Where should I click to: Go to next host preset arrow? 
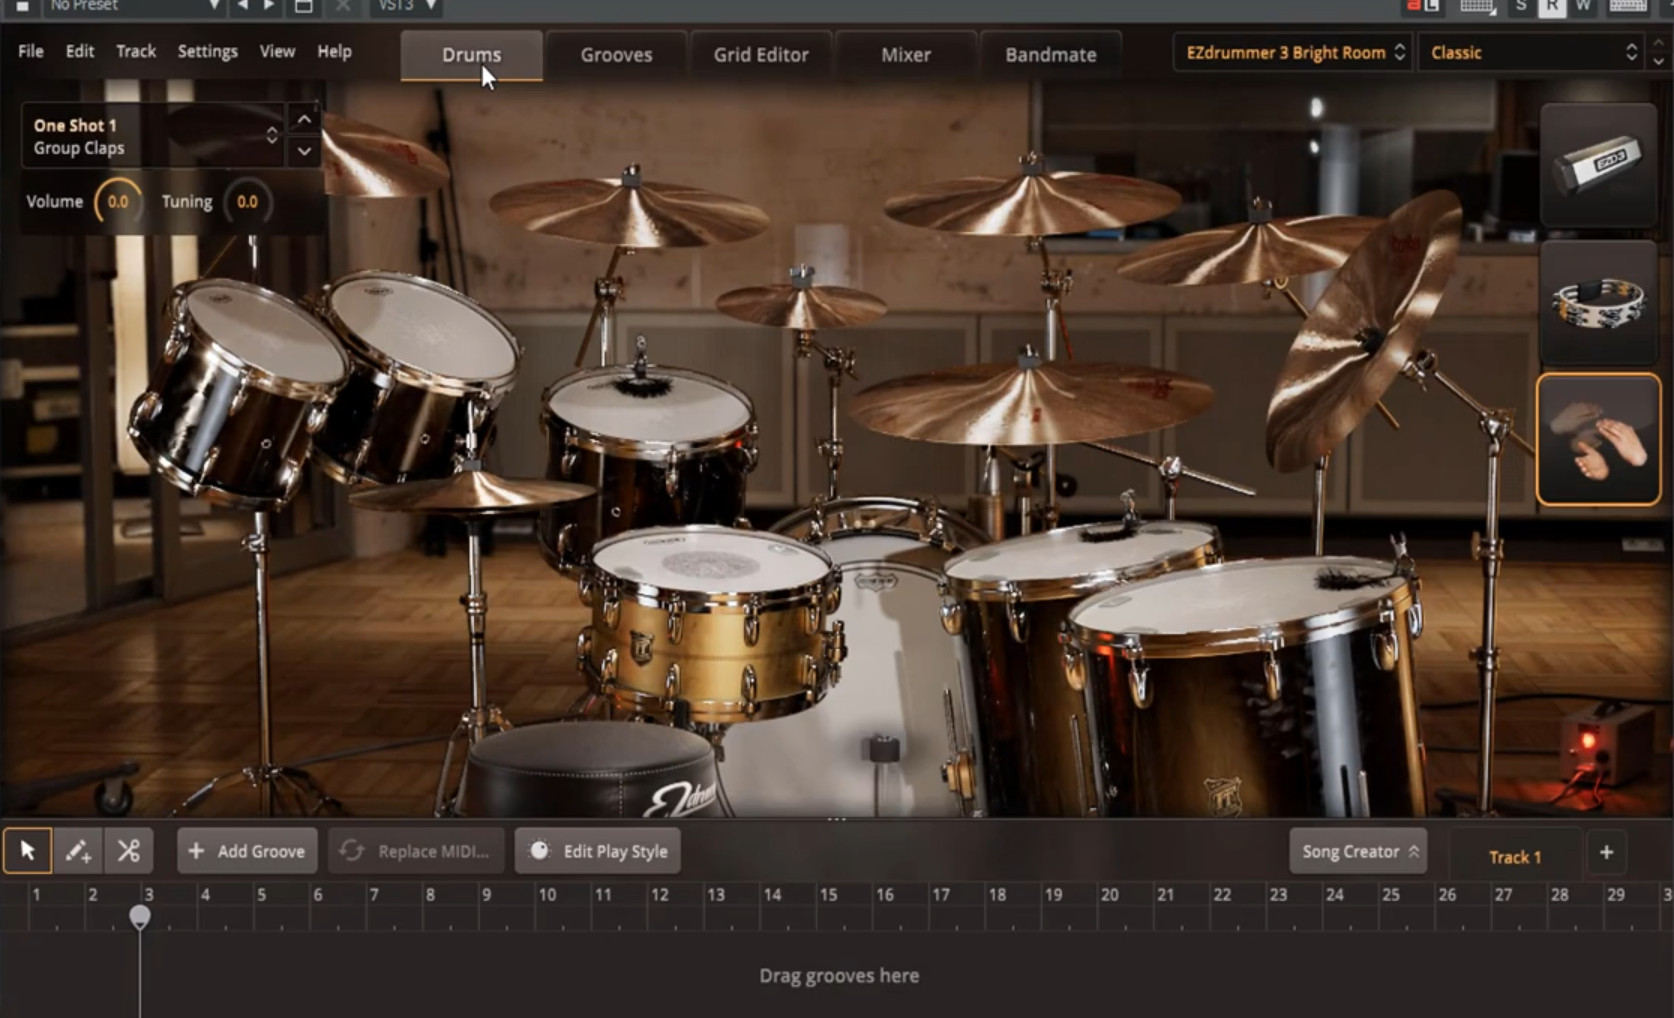coord(269,6)
